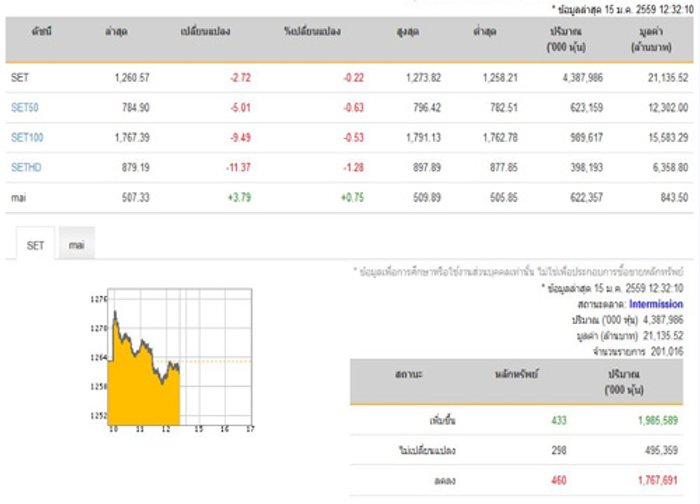The height and width of the screenshot is (504, 700).
Task: Click SET100 last value 1,767.39
Action: pos(132,137)
